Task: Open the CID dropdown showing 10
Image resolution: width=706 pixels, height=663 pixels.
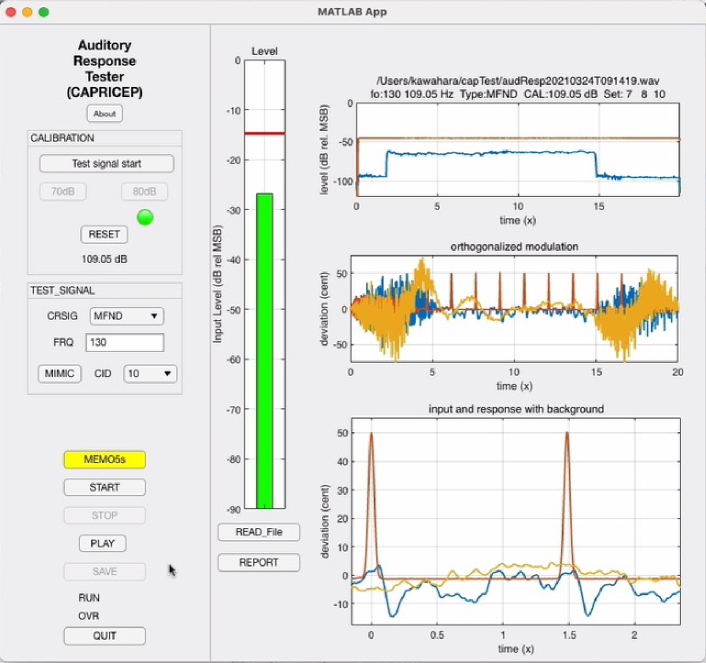Action: pos(150,373)
